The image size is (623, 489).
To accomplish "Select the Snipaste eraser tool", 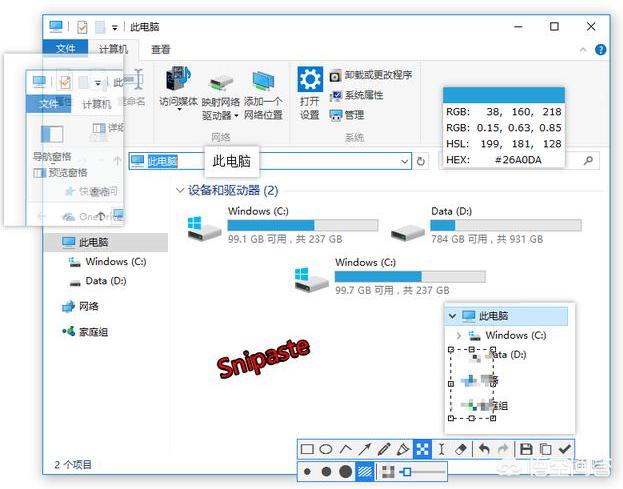I will click(460, 449).
